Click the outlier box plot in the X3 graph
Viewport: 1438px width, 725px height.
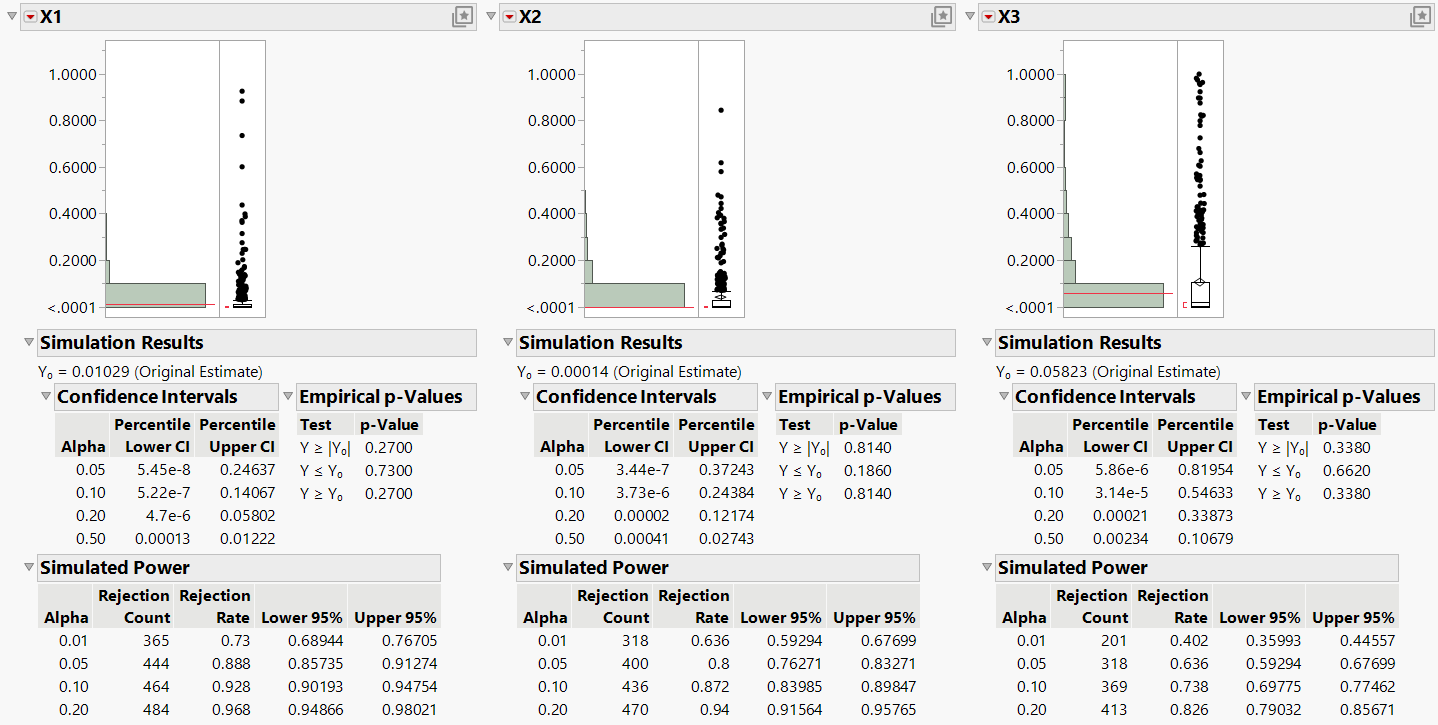click(1198, 293)
